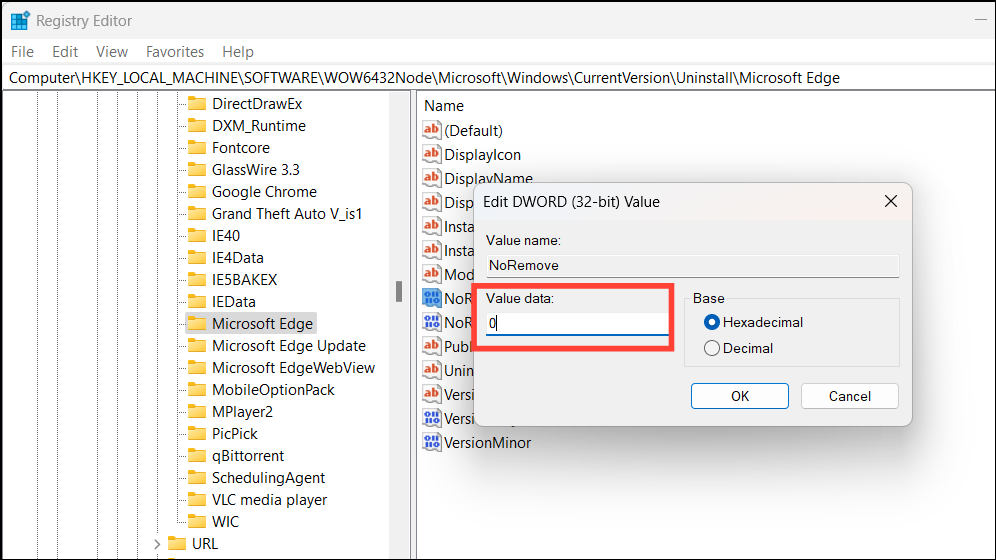Click the PicPick folder icon
Screen dimensions: 996x560
197,434
